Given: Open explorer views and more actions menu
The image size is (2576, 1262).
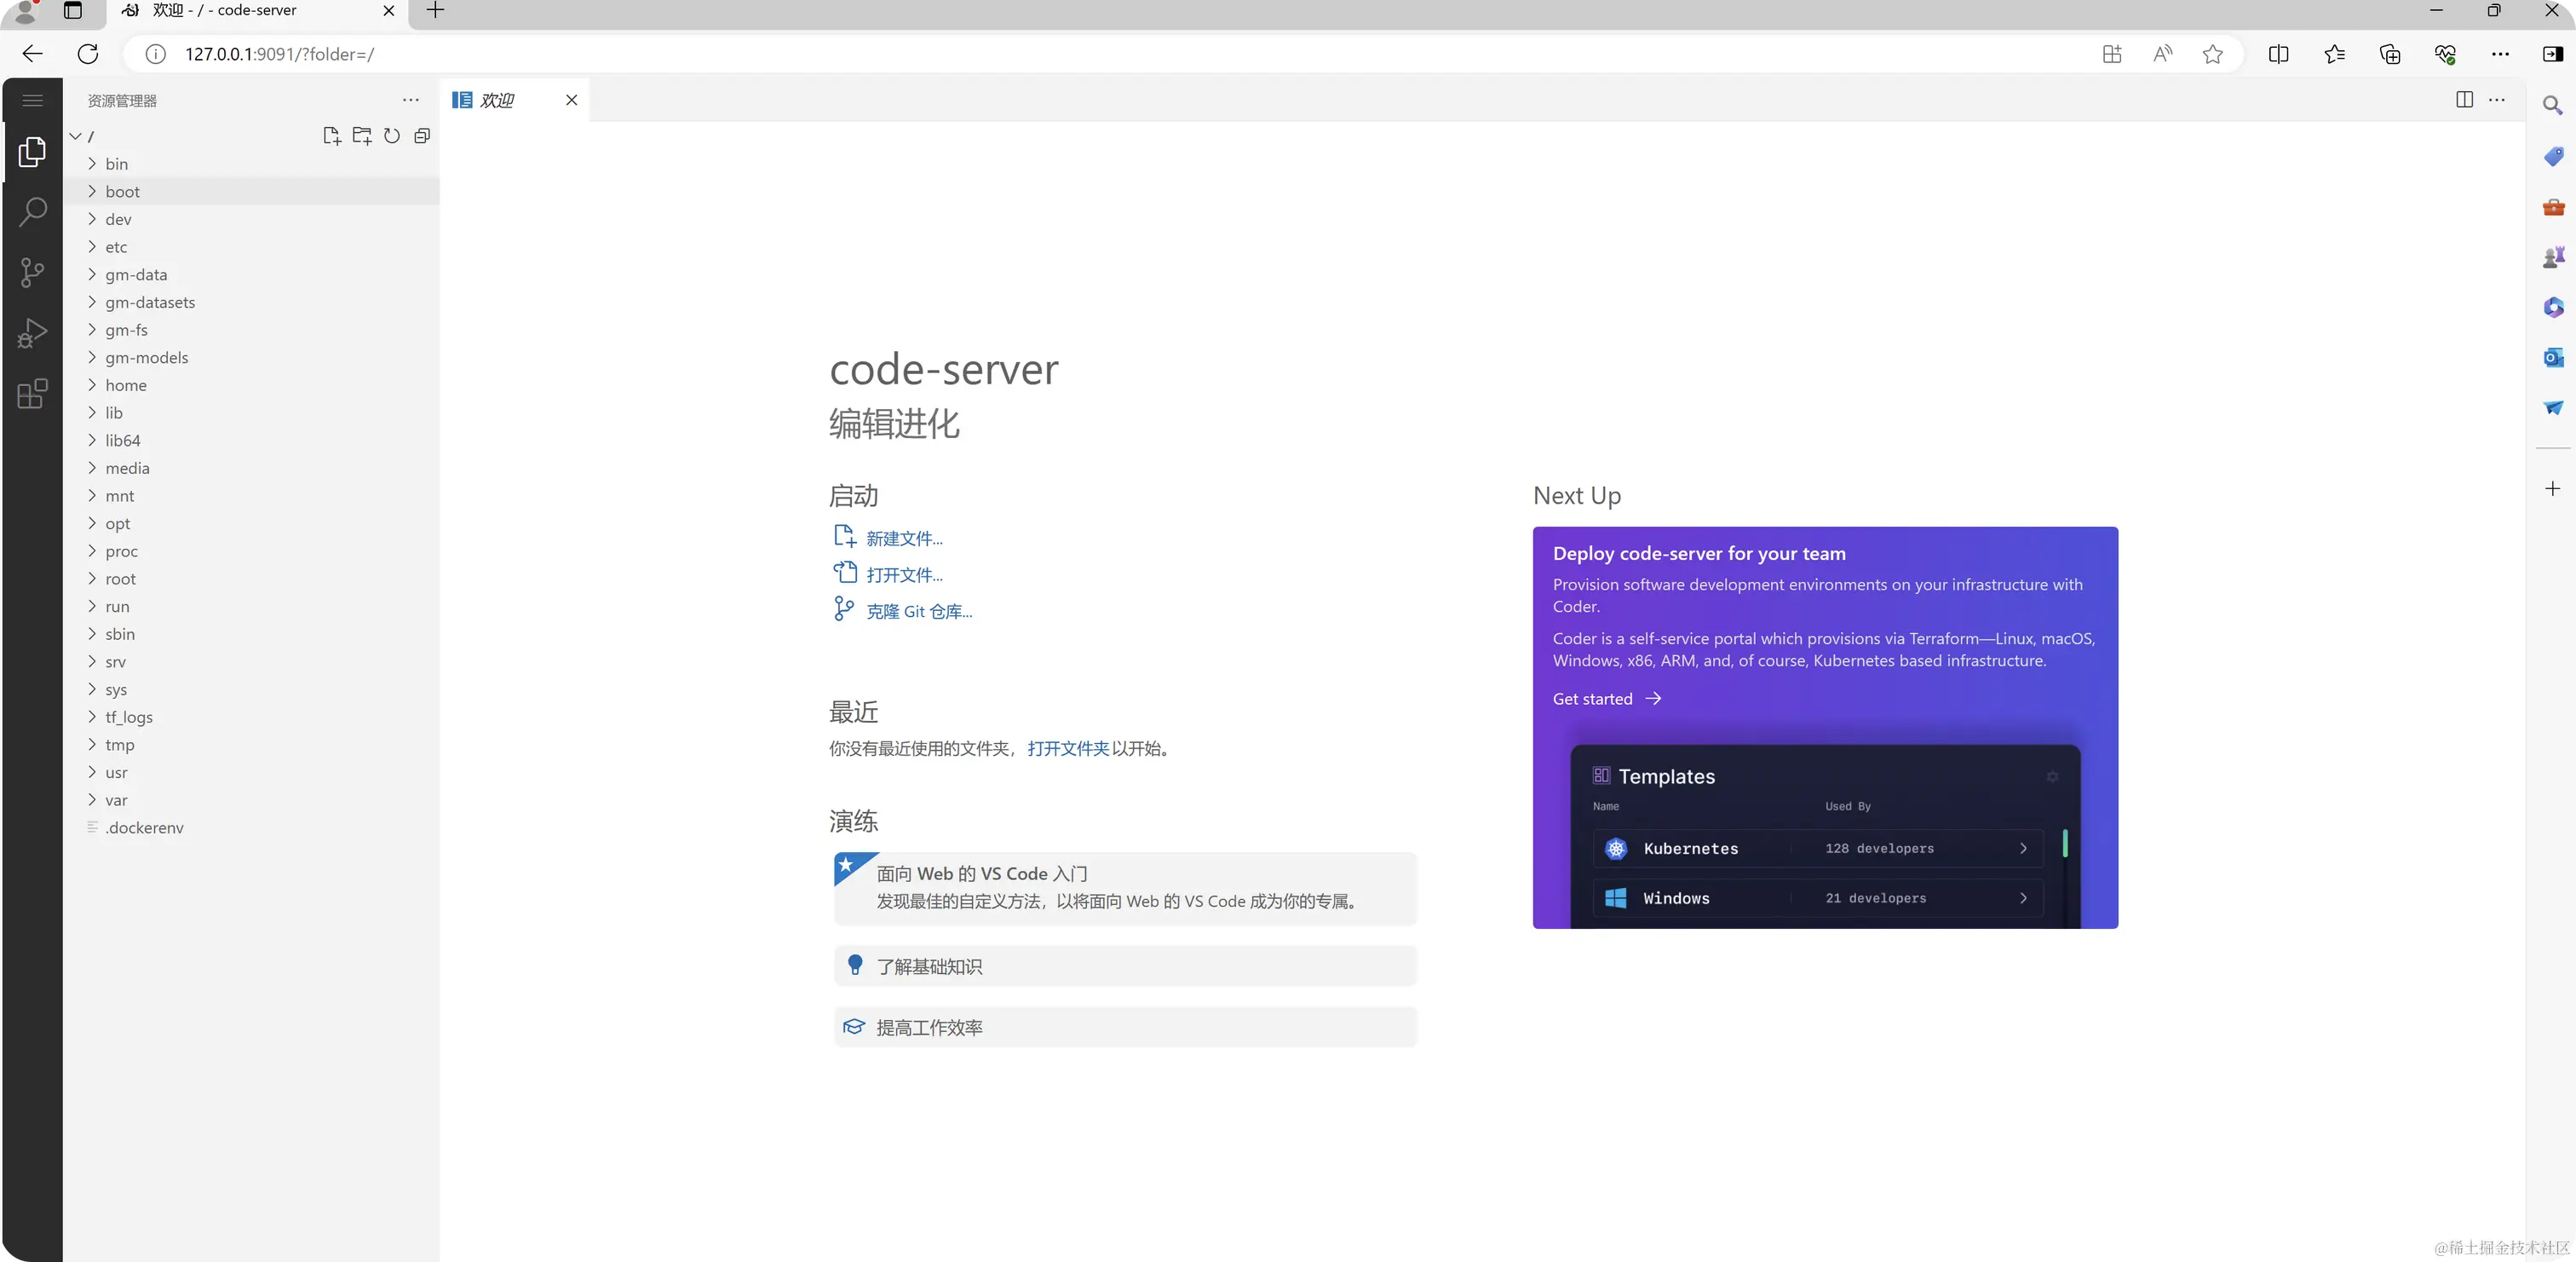Looking at the screenshot, I should 410,100.
